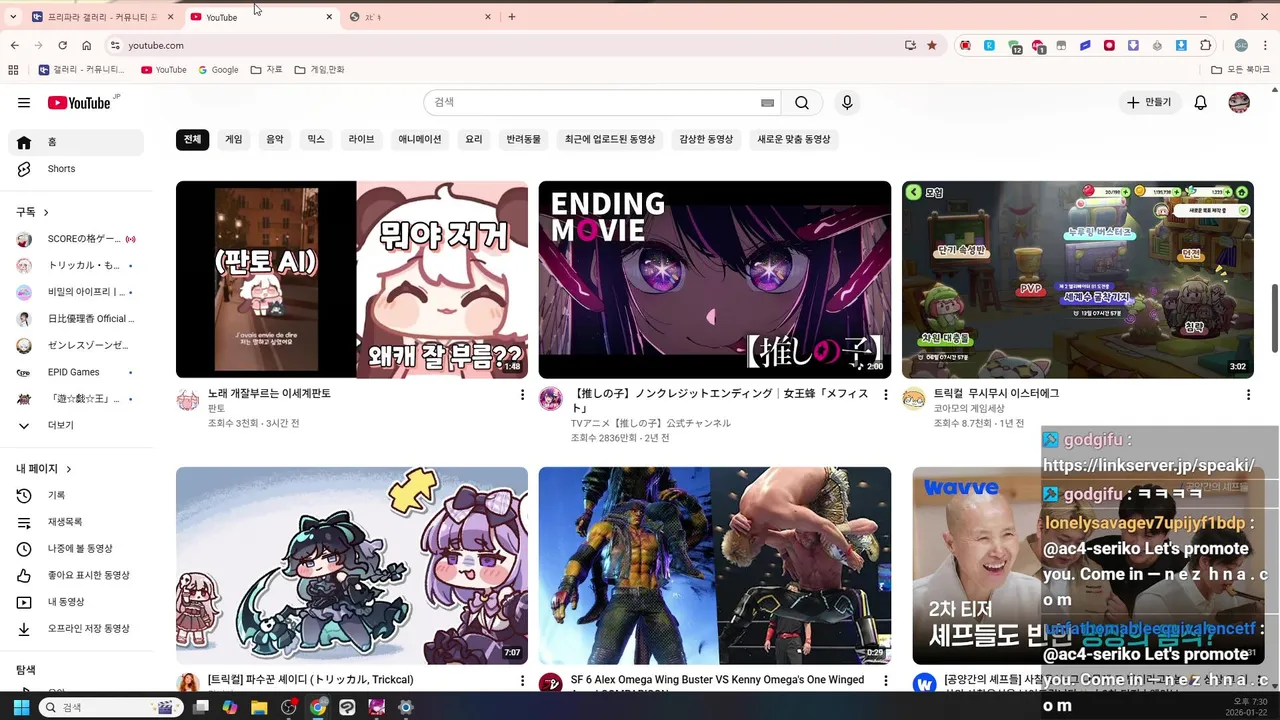The image size is (1280, 720).
Task: Open the 게임,만화 bookmarks folder
Action: coord(320,70)
